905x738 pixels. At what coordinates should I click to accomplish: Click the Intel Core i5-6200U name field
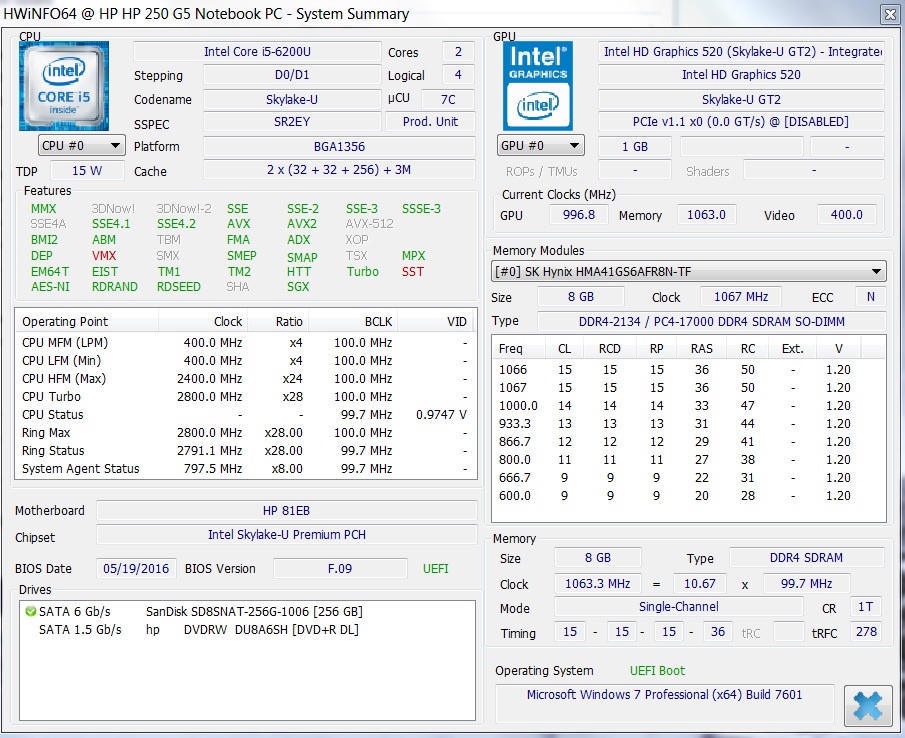(x=257, y=51)
